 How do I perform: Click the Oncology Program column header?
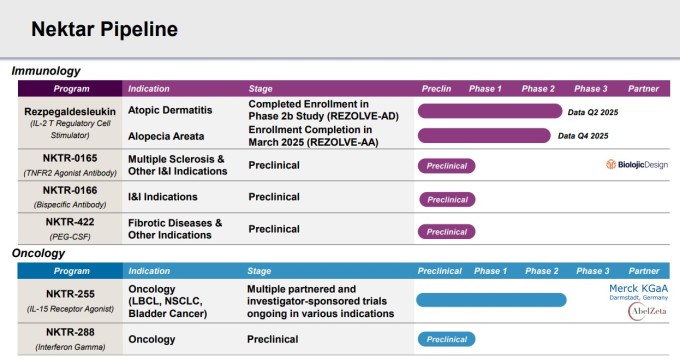pyautogui.click(x=70, y=271)
